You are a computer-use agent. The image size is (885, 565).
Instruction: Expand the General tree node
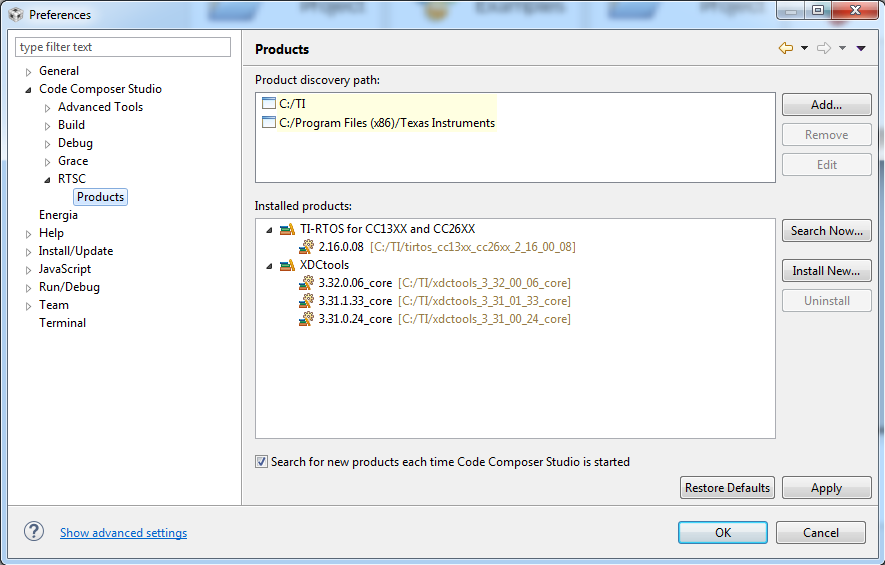click(28, 72)
